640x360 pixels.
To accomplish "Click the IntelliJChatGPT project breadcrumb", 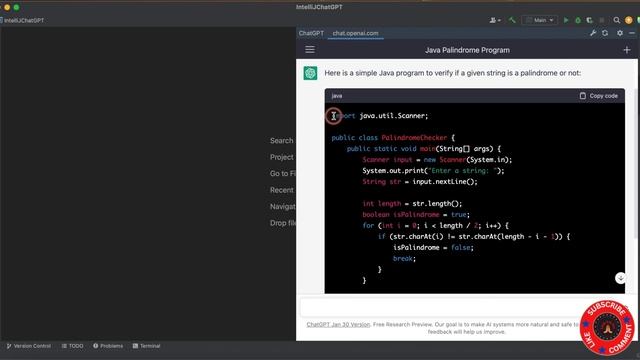I will [x=22, y=20].
